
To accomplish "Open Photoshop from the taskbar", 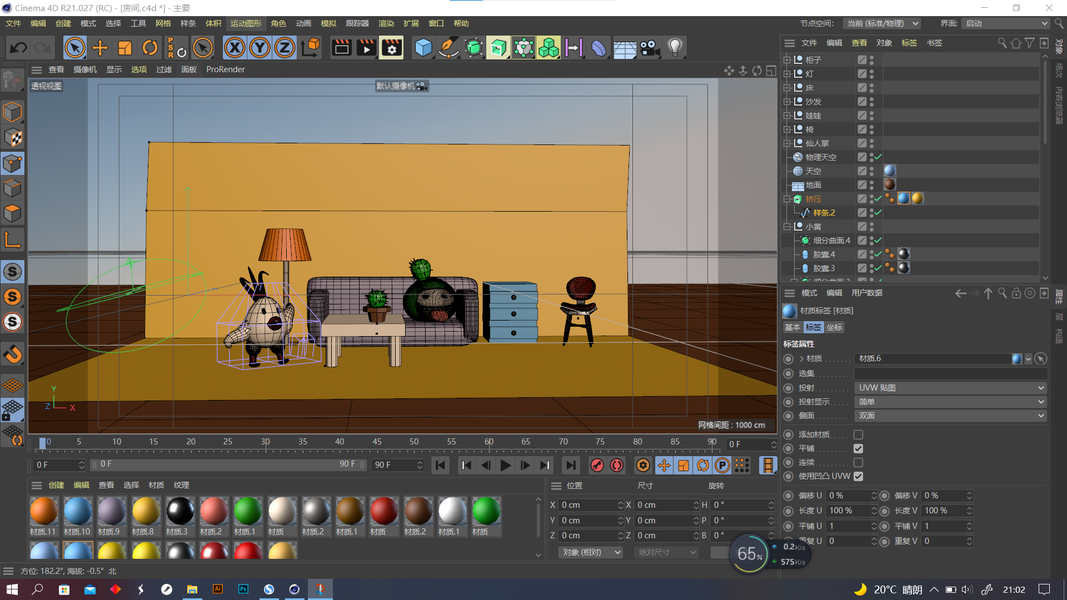I will pyautogui.click(x=243, y=589).
